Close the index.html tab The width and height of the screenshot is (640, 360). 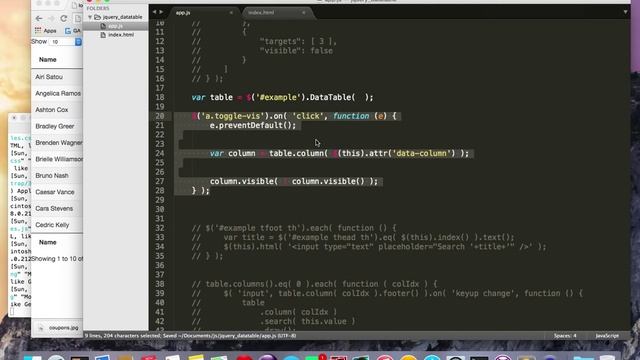304,13
